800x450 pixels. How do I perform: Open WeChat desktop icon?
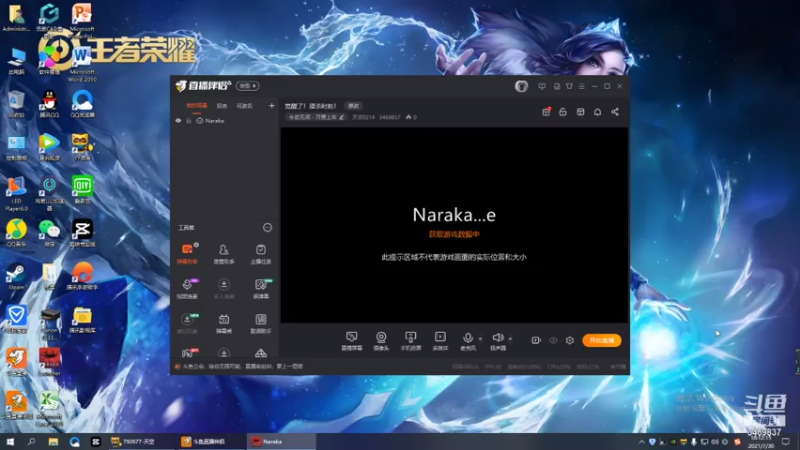click(x=49, y=233)
